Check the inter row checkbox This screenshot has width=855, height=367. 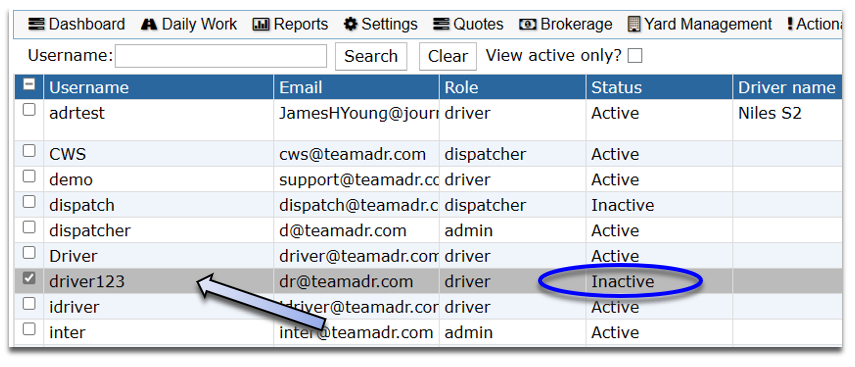[x=29, y=329]
